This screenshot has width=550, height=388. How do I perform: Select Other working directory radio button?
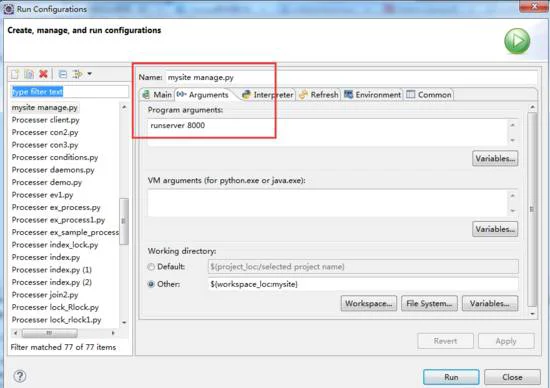pos(151,284)
